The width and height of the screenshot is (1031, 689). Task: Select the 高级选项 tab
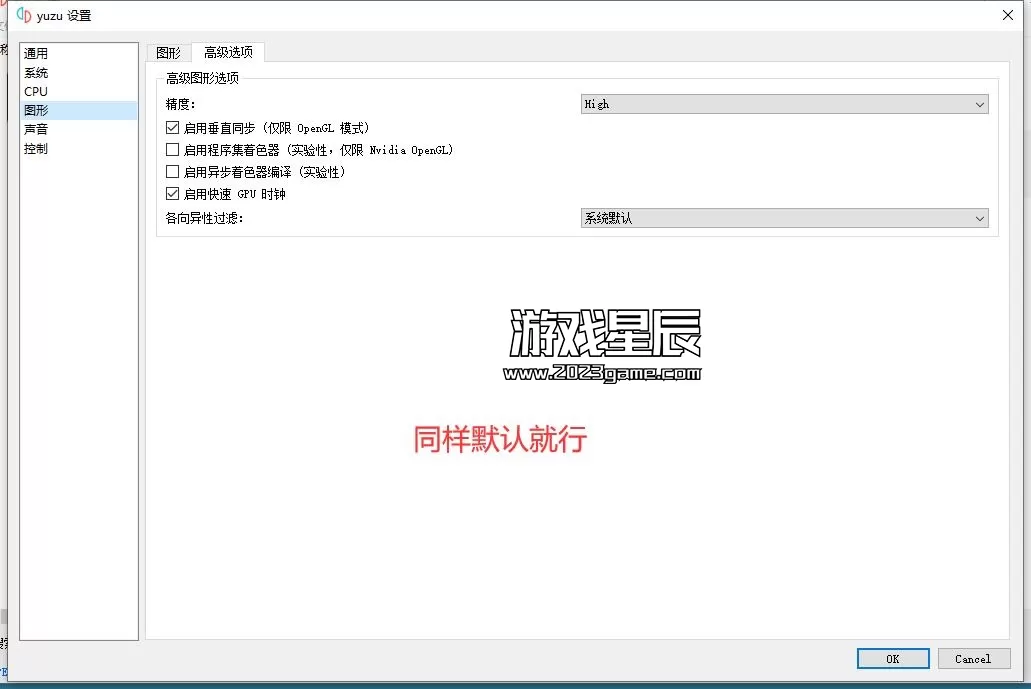228,53
